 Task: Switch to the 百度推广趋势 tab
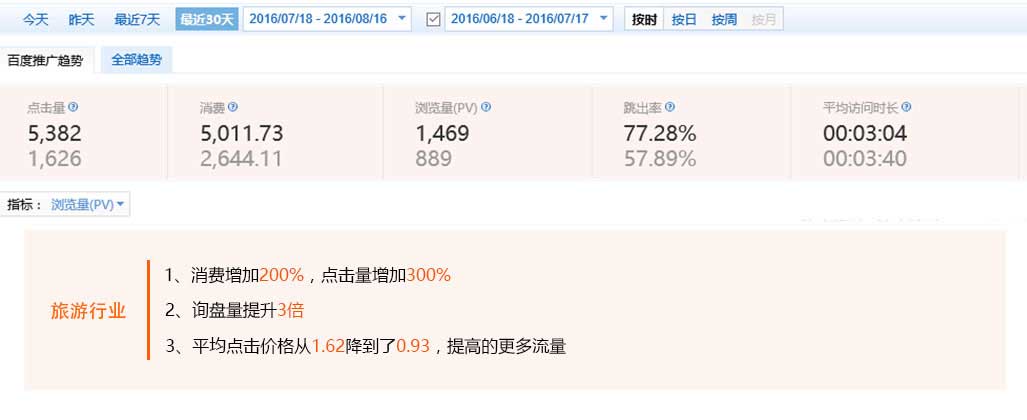coord(45,60)
